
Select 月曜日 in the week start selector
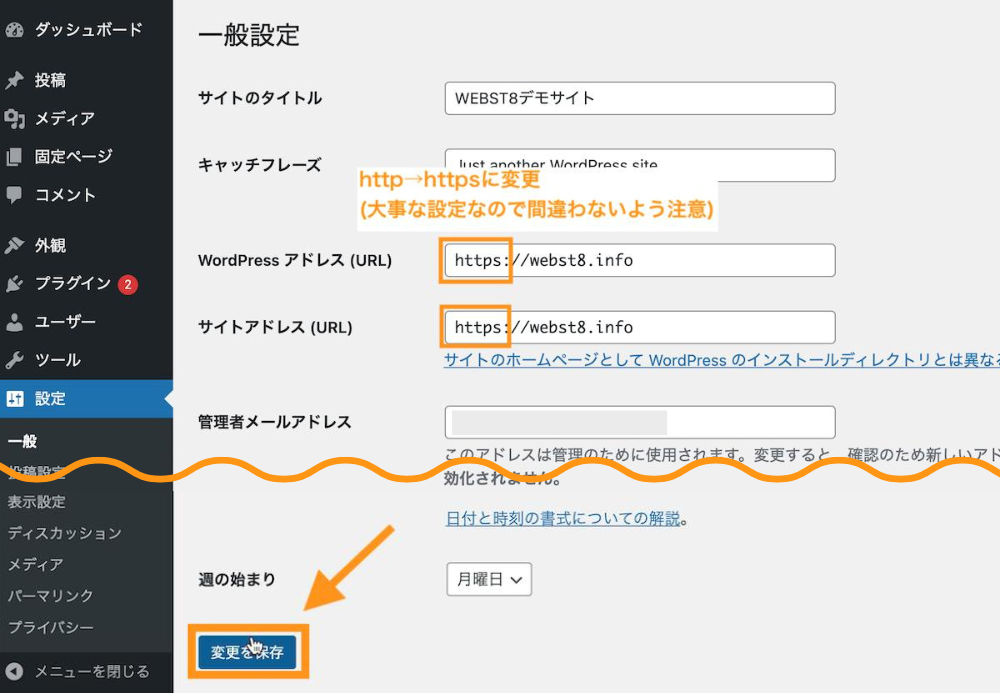click(488, 579)
